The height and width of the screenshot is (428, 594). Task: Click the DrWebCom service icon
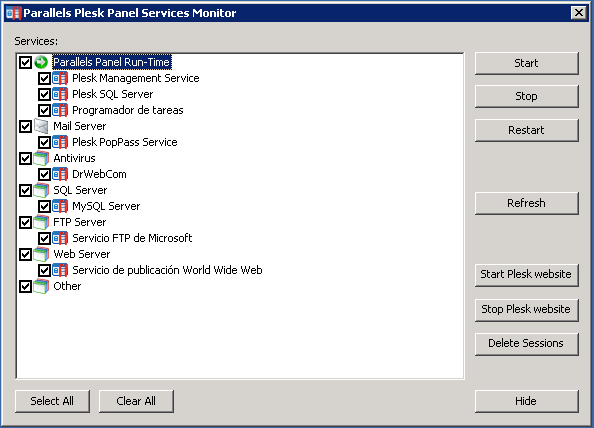(x=60, y=174)
